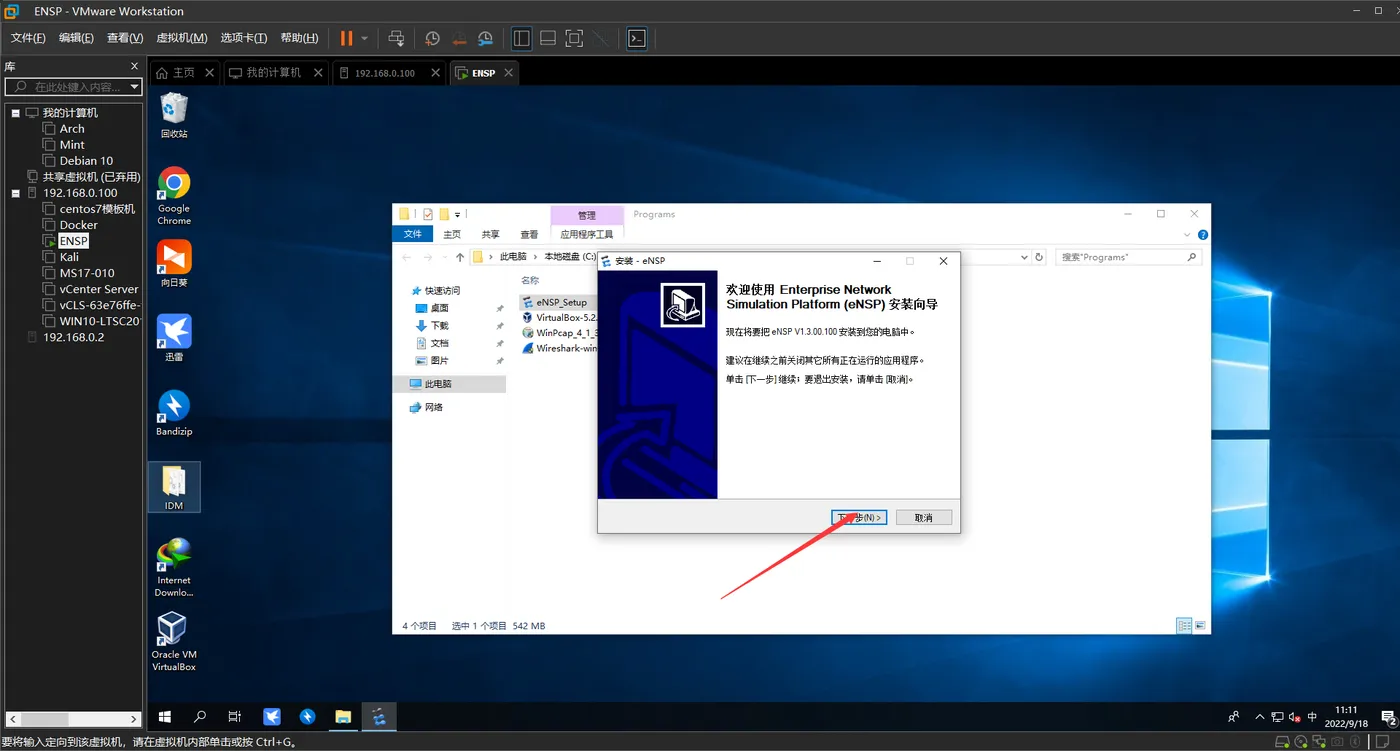The image size is (1400, 751).
Task: Collapse the 192.168.0.100 tree node
Action: pyautogui.click(x=16, y=193)
